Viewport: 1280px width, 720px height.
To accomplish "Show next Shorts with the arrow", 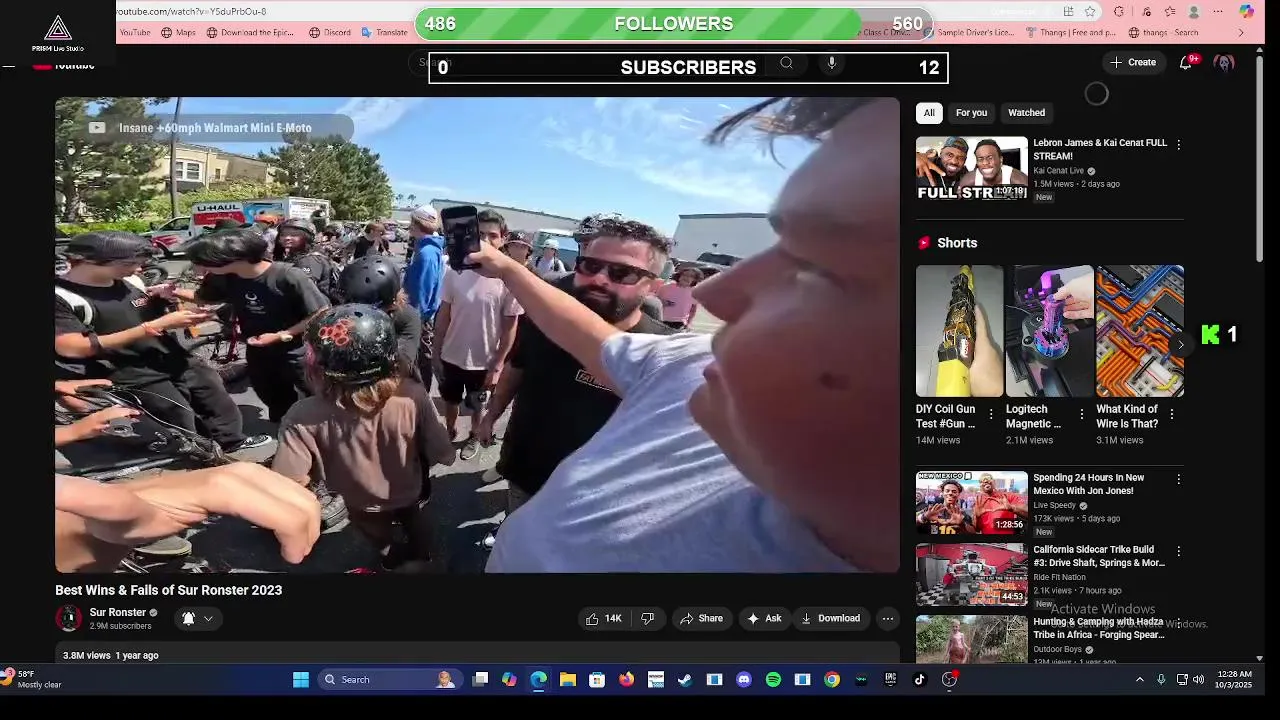I will coord(1180,345).
